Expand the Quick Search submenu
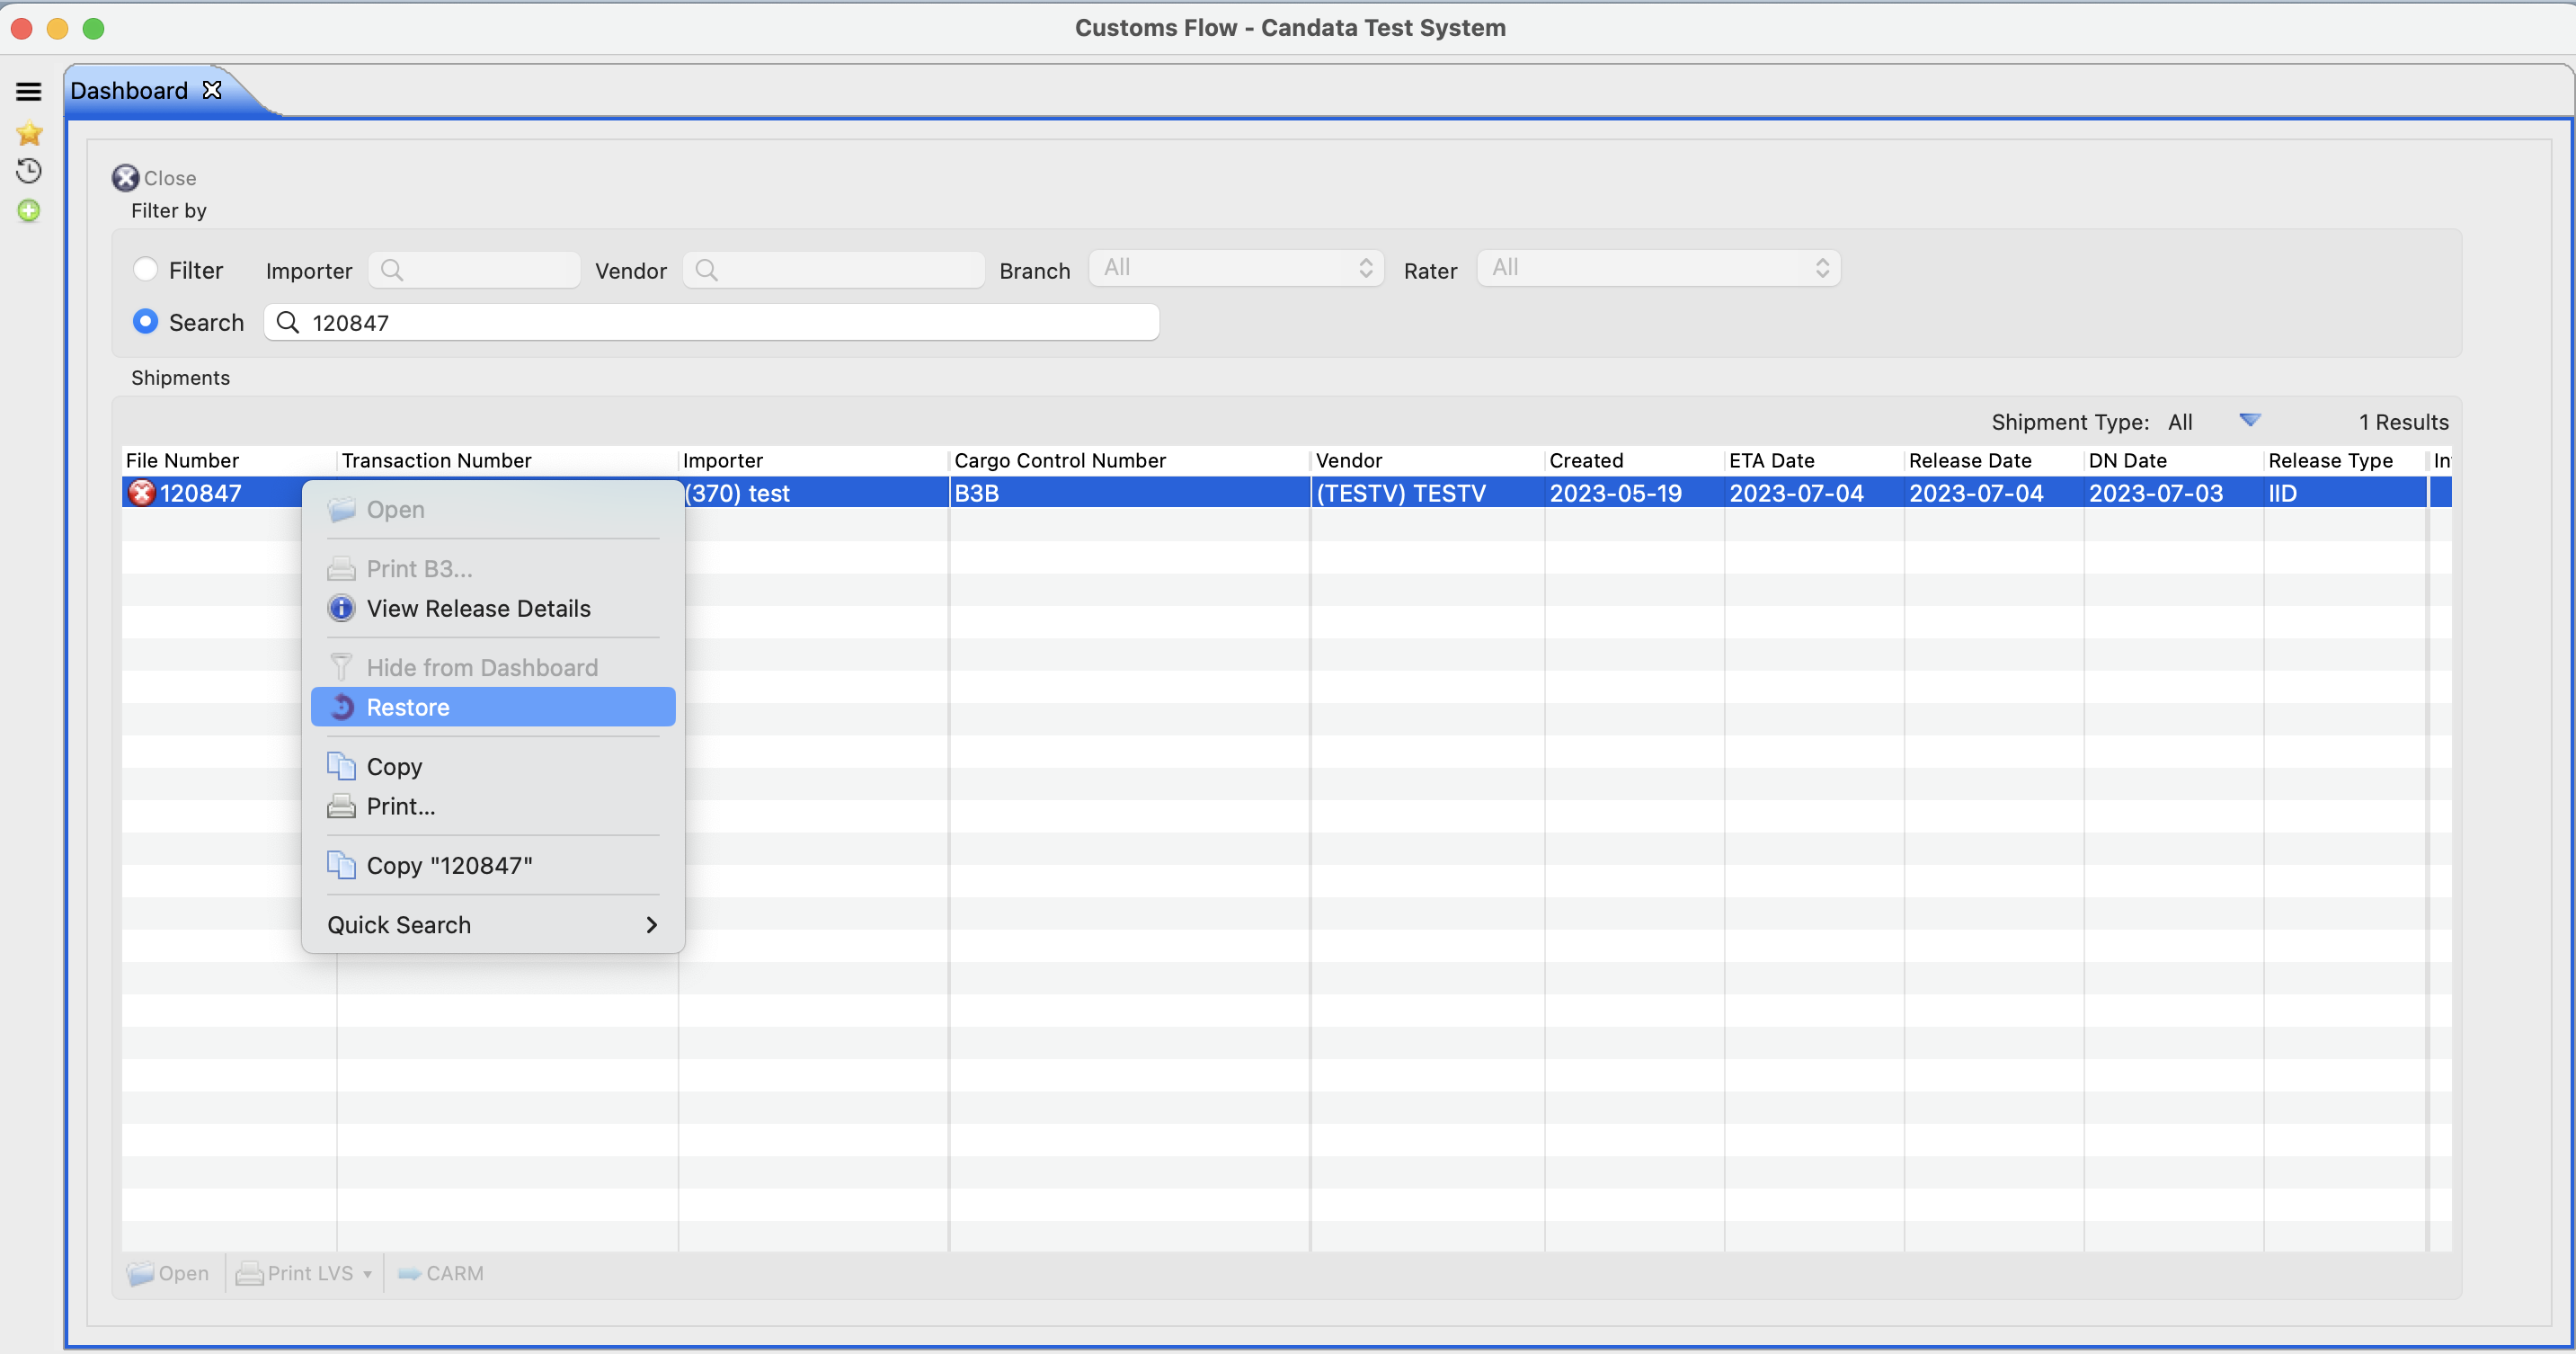Screen dimensions: 2576x1354 point(493,924)
